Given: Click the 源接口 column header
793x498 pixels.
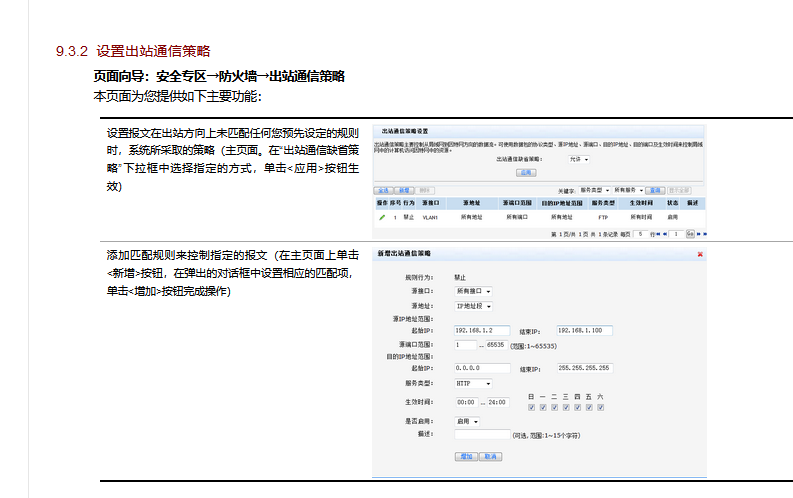Looking at the screenshot, I should pyautogui.click(x=431, y=203).
